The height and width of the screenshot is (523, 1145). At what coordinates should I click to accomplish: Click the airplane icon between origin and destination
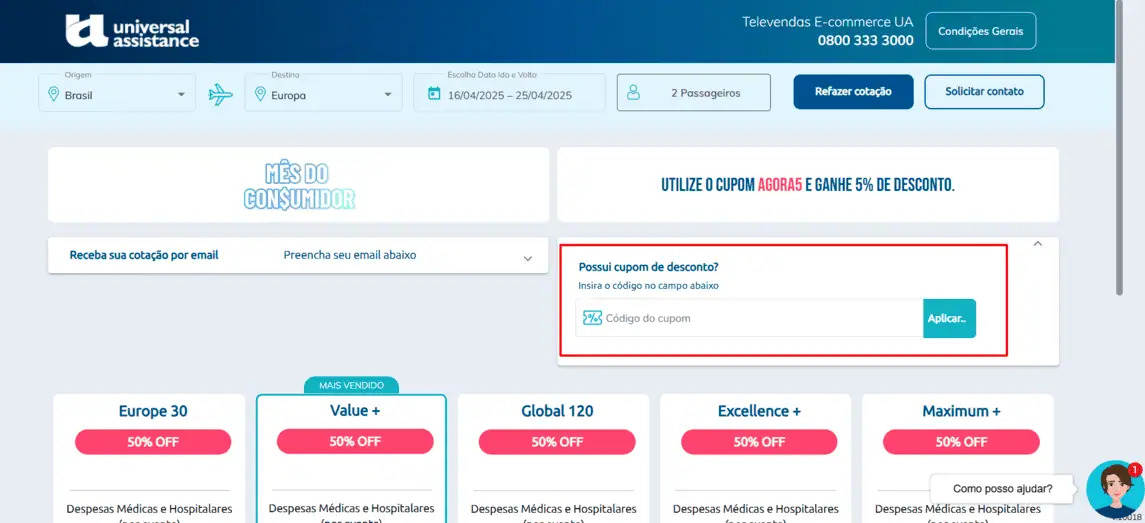220,94
